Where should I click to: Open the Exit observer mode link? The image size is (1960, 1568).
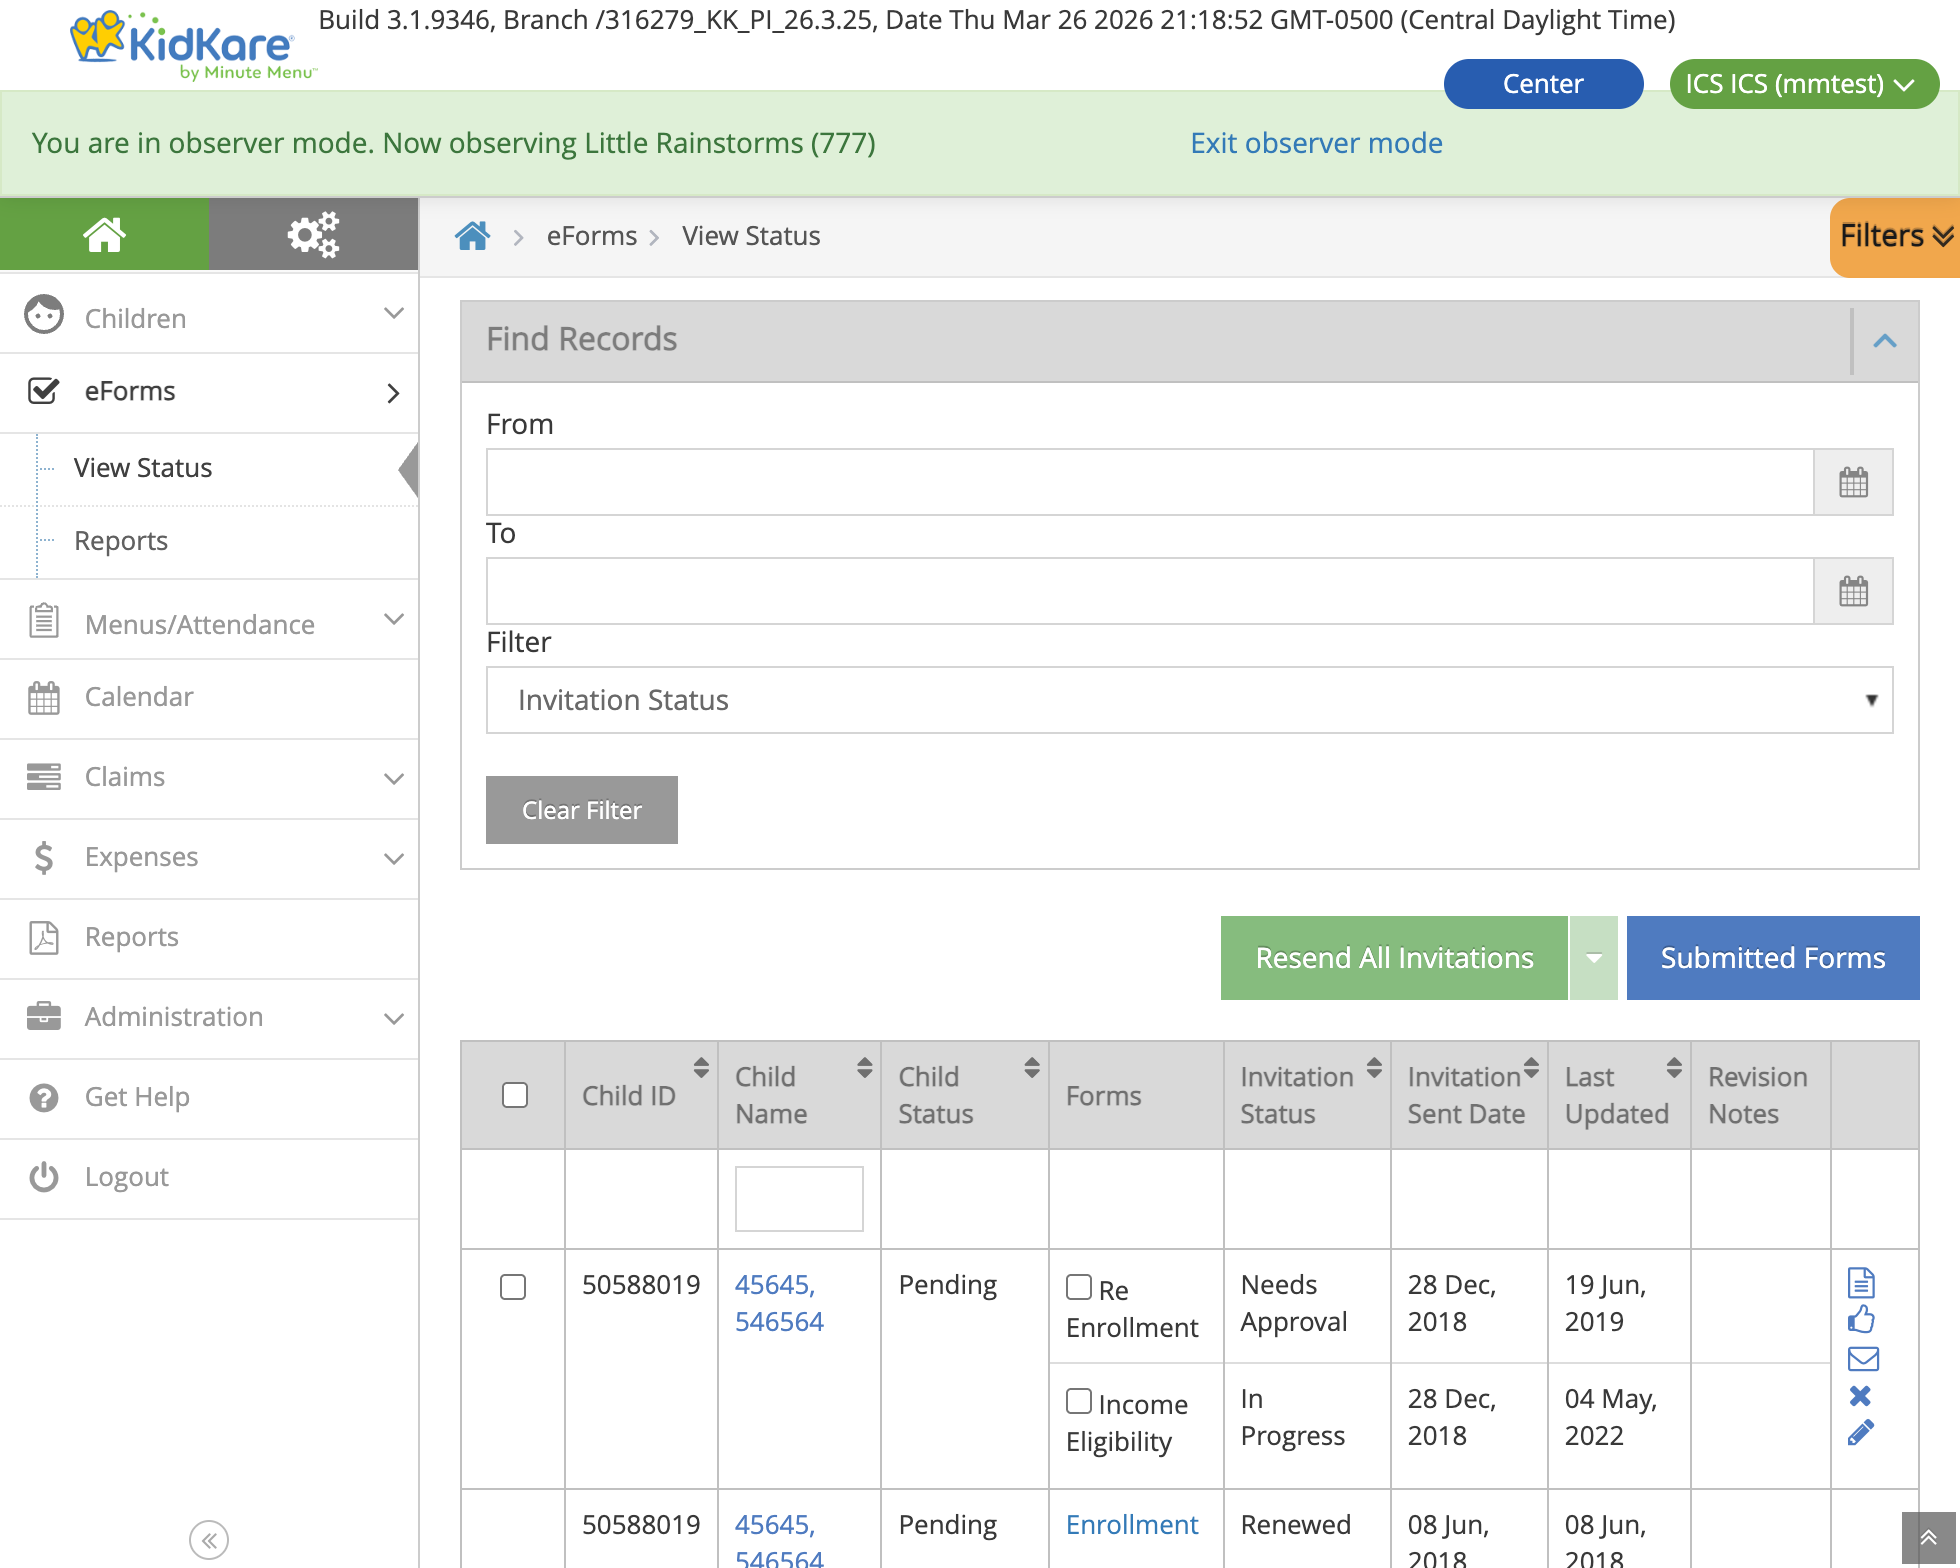click(1315, 143)
